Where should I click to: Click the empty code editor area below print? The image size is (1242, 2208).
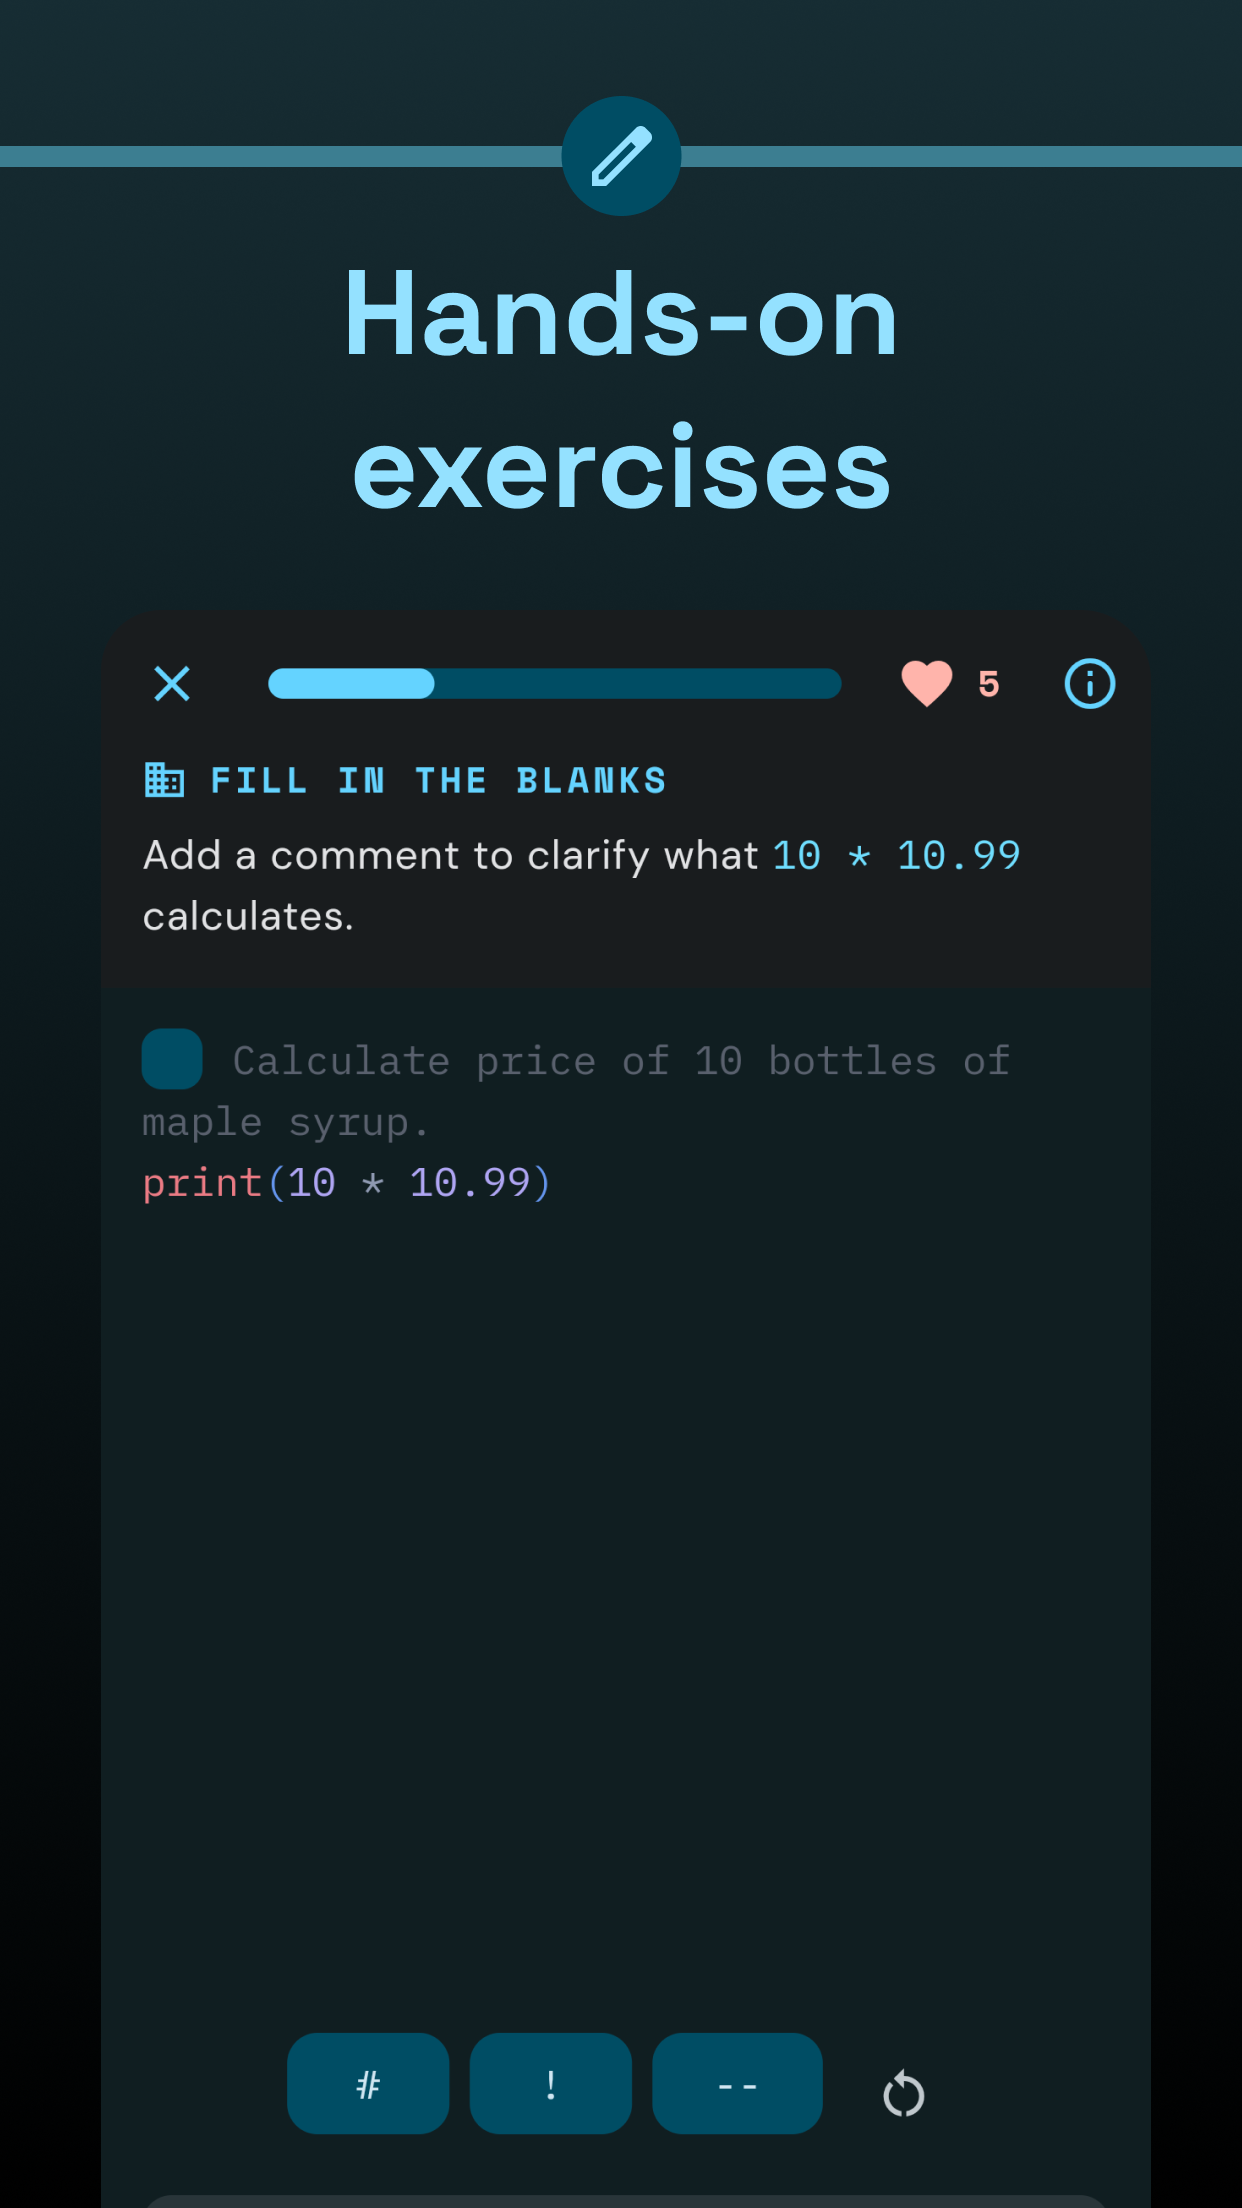pos(625,1600)
